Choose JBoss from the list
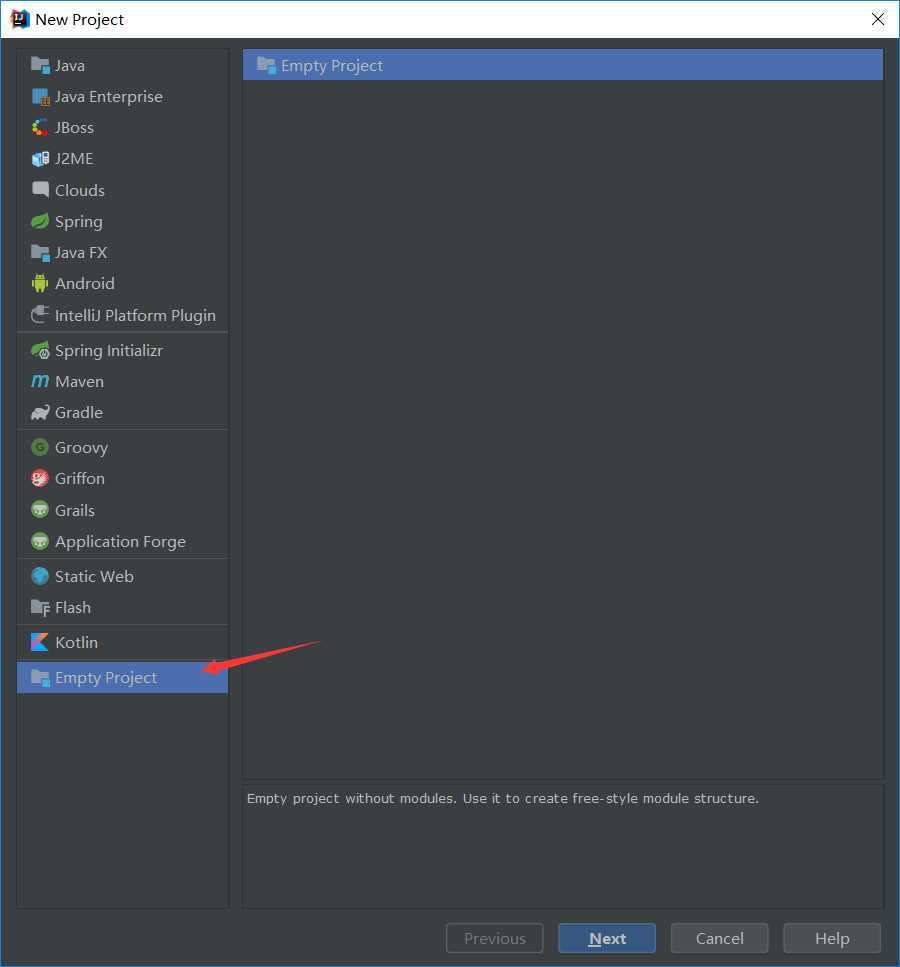 tap(123, 128)
